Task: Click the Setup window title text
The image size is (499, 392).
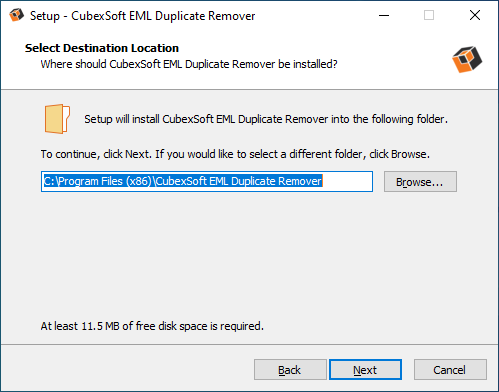Action: [x=143, y=16]
